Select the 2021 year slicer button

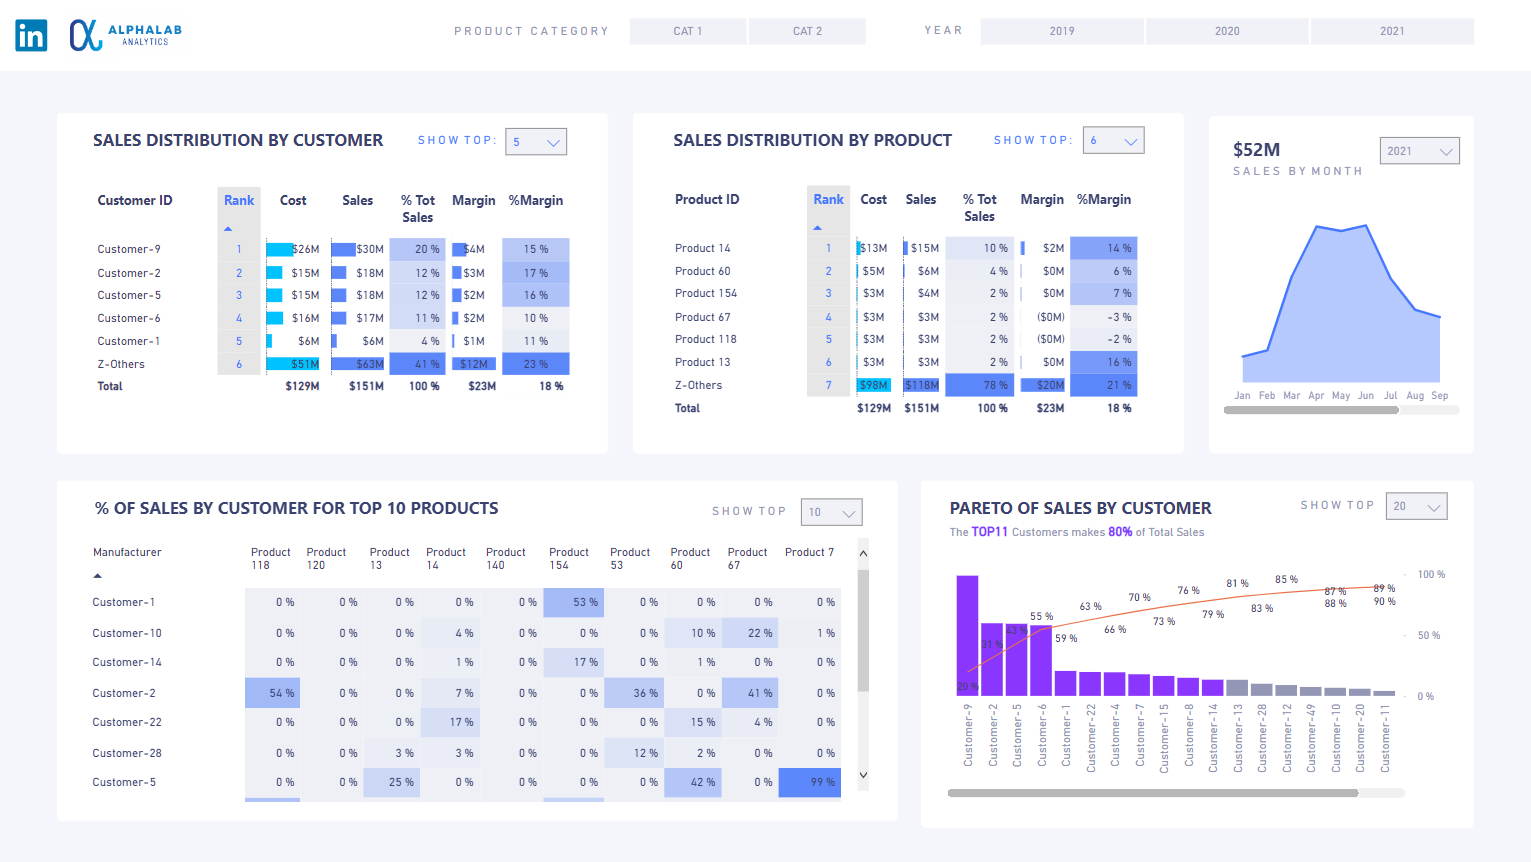pyautogui.click(x=1392, y=31)
